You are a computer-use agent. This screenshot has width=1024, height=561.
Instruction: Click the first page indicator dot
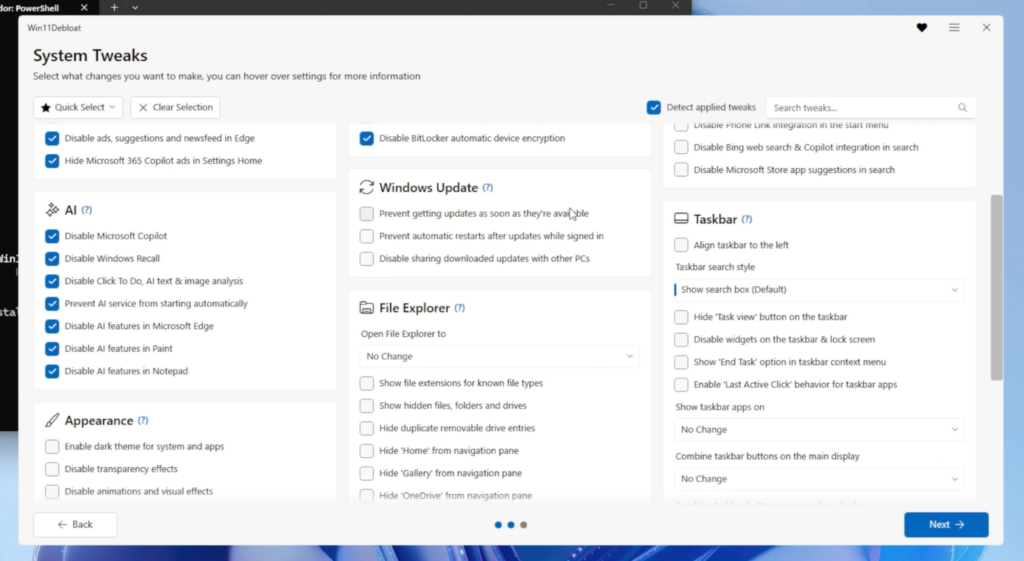[498, 524]
